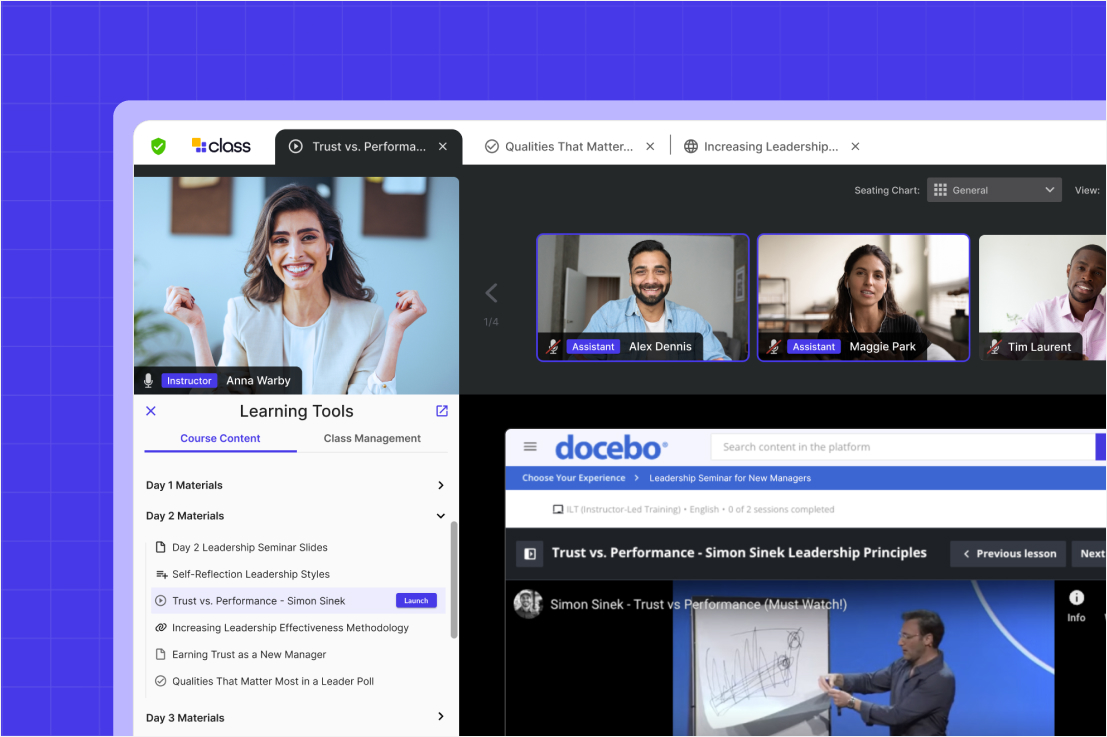
Task: Switch to the Class Management tab
Action: [372, 438]
